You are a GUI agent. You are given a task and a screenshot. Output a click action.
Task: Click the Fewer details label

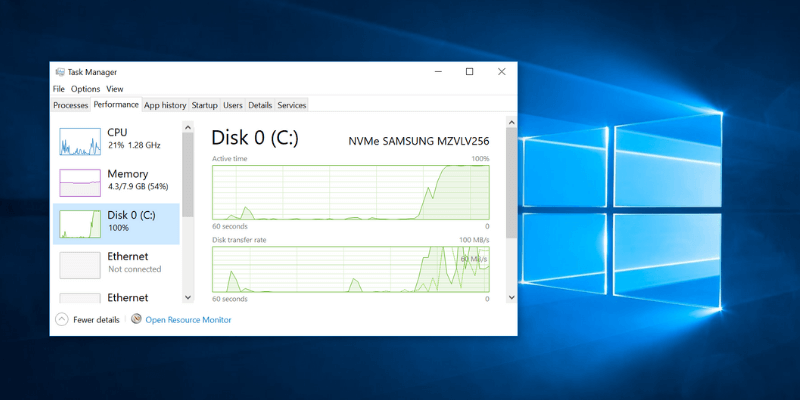coord(96,320)
